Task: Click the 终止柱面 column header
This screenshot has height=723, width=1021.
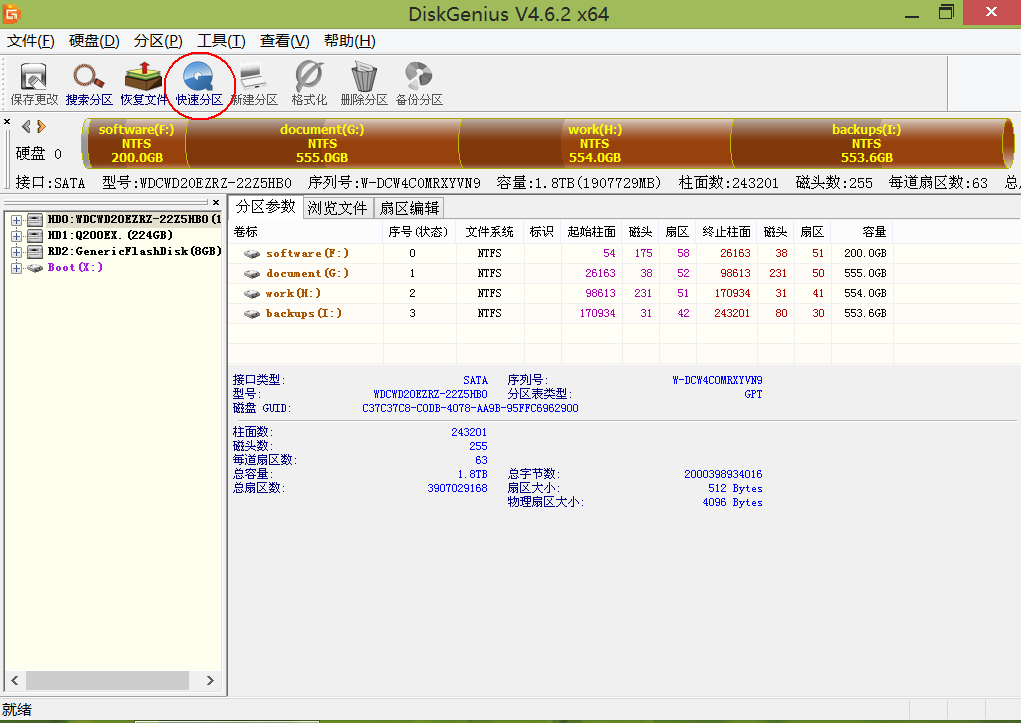Action: pos(727,232)
